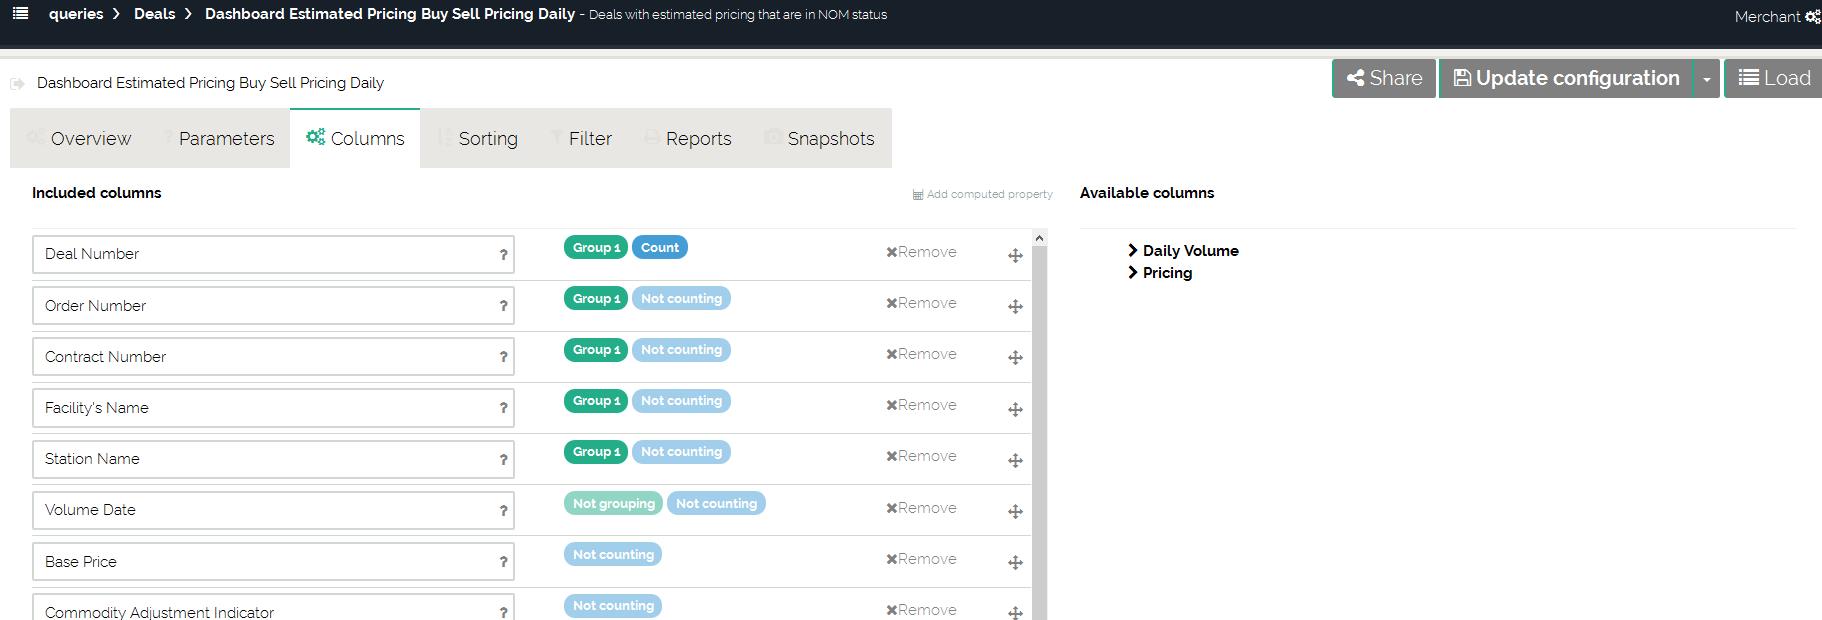
Task: Click the Order Number column name field
Action: point(260,306)
